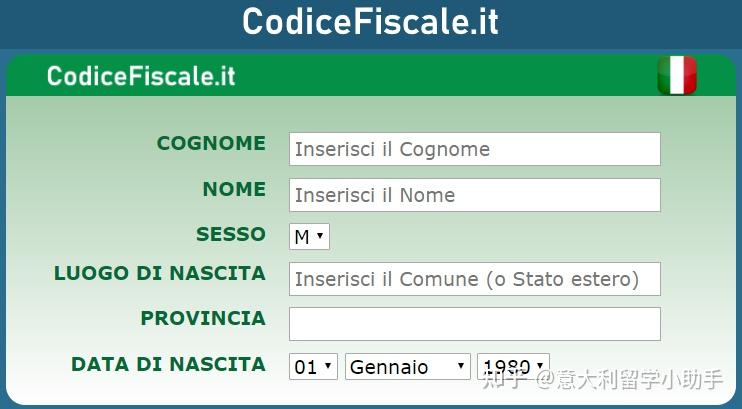Viewport: 742px width, 409px height.
Task: Click the NOME label
Action: pyautogui.click(x=234, y=189)
